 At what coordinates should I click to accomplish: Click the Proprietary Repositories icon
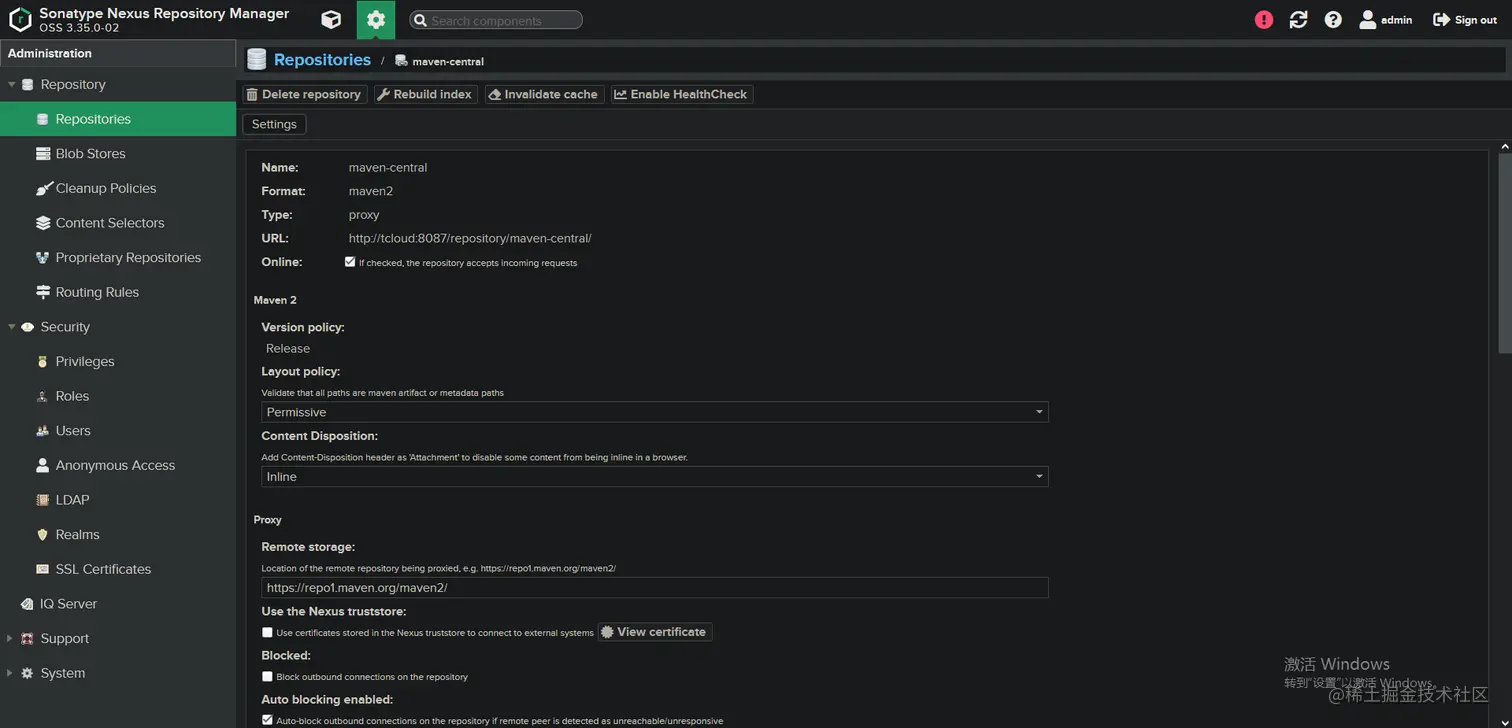coord(42,258)
